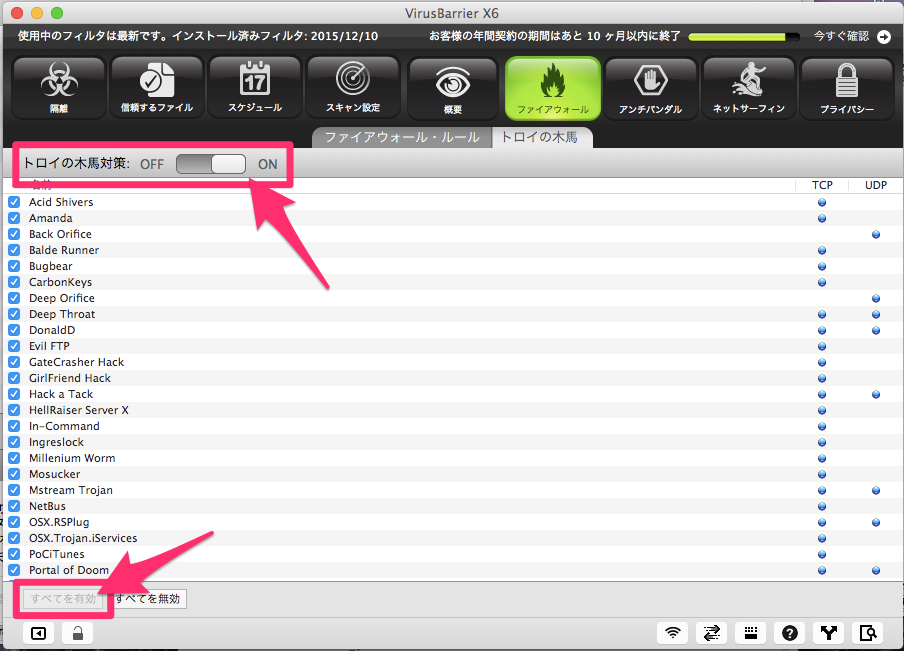Viewport: 904px width, 651px height.
Task: Click the help question mark icon
Action: point(790,633)
